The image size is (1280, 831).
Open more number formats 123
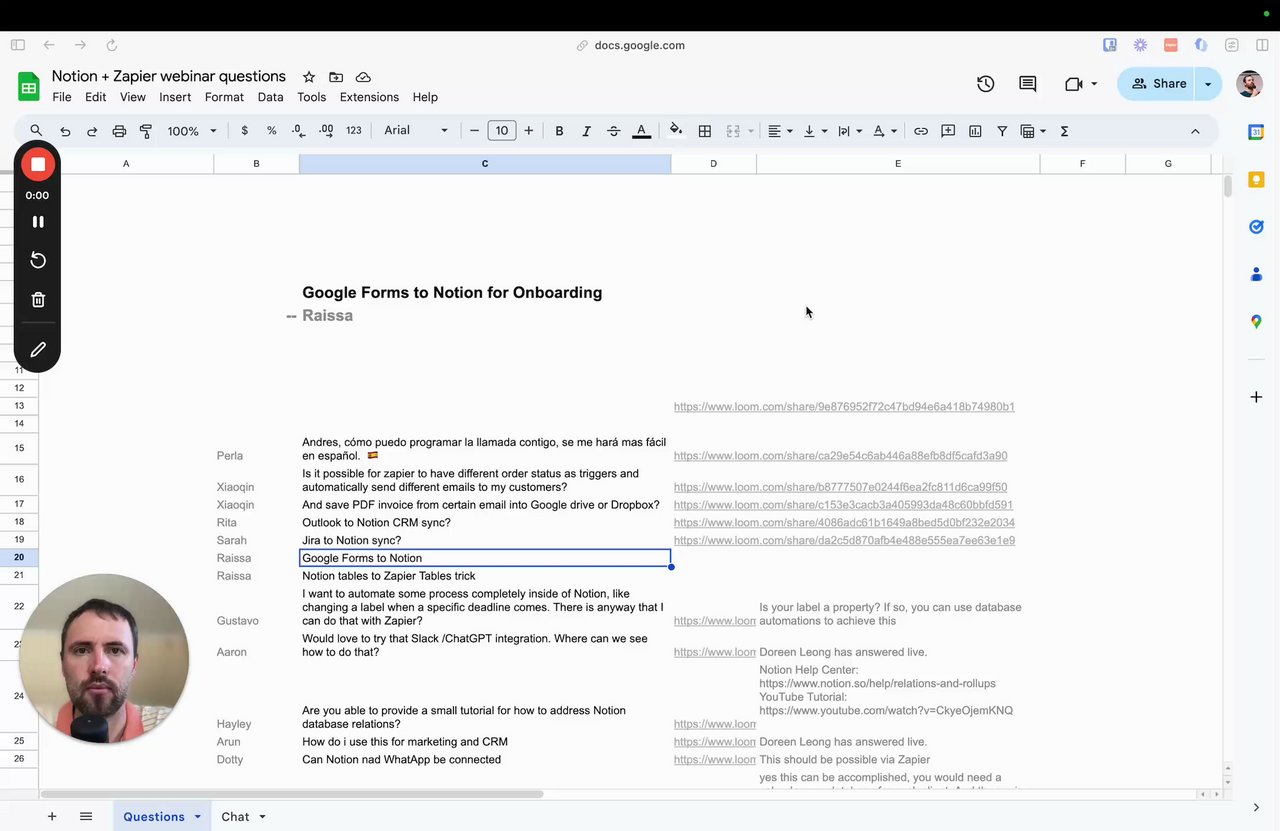354,131
